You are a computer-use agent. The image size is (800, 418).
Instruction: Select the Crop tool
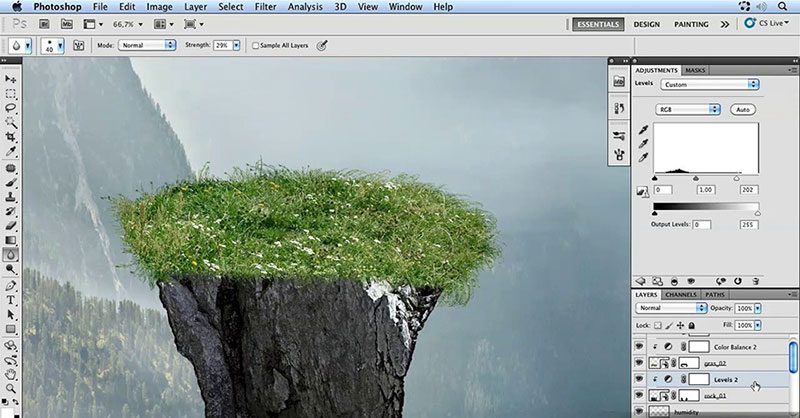pyautogui.click(x=10, y=137)
